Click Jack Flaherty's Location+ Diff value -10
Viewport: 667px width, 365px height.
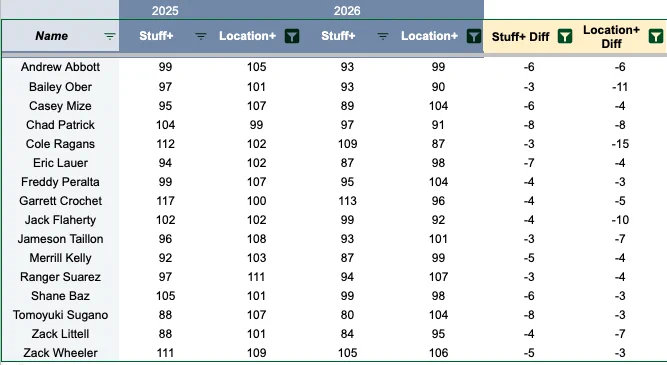click(x=620, y=220)
